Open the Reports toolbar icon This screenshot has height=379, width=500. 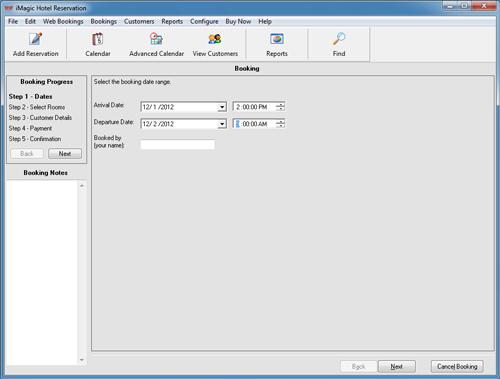[x=277, y=39]
